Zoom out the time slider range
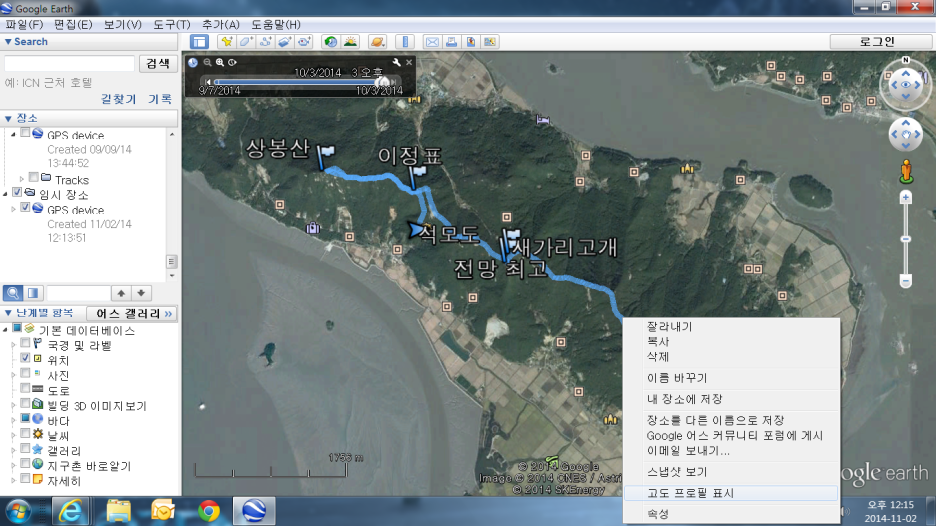This screenshot has width=936, height=526. (x=207, y=62)
